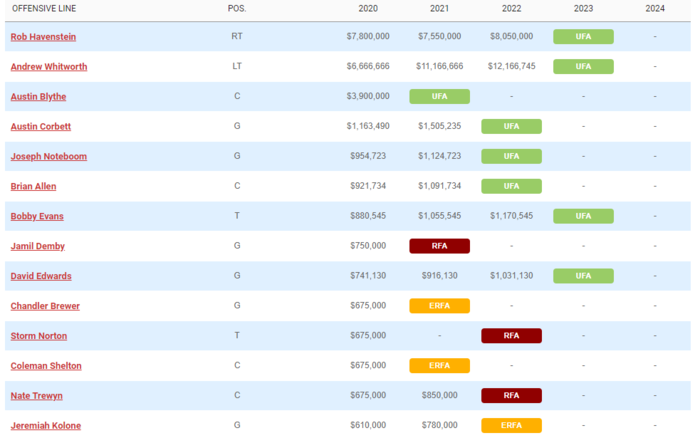Click the RFA badge in Storm Norton's row
Image resolution: width=700 pixels, height=438 pixels.
tap(511, 336)
